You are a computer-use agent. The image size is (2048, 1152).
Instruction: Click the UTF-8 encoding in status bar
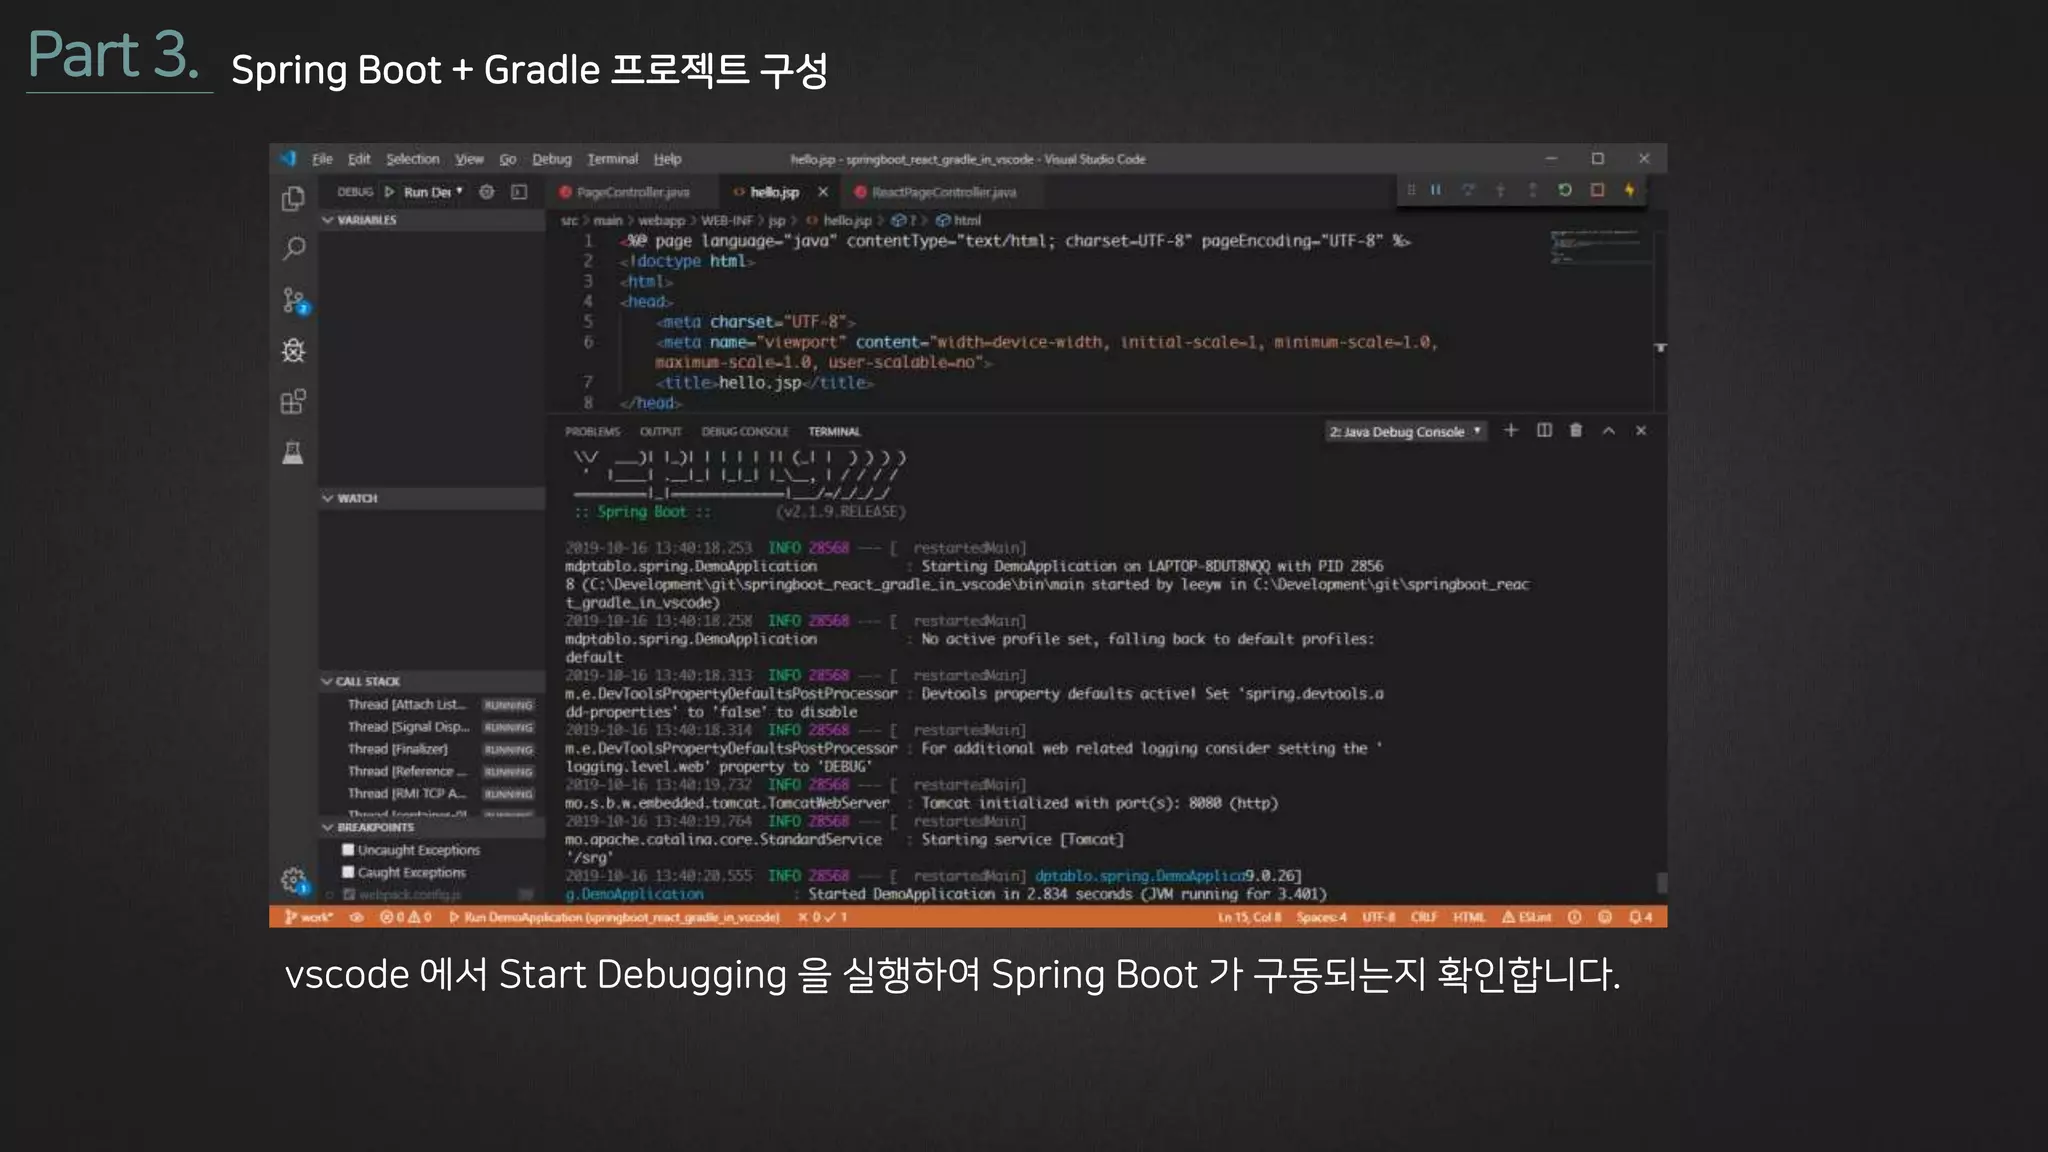(1378, 916)
